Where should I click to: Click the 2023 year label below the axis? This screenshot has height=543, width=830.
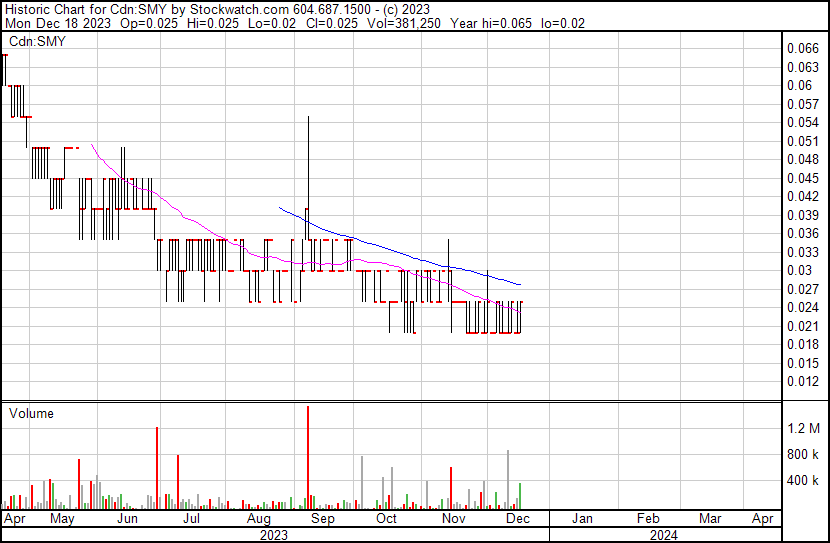pyautogui.click(x=272, y=535)
